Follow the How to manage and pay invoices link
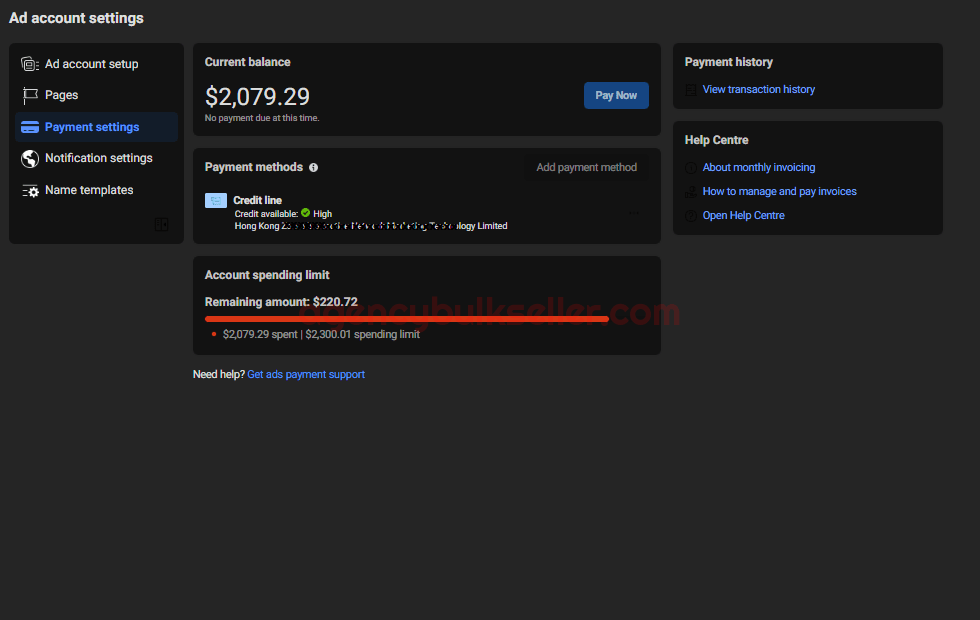The image size is (980, 620). [x=779, y=192]
